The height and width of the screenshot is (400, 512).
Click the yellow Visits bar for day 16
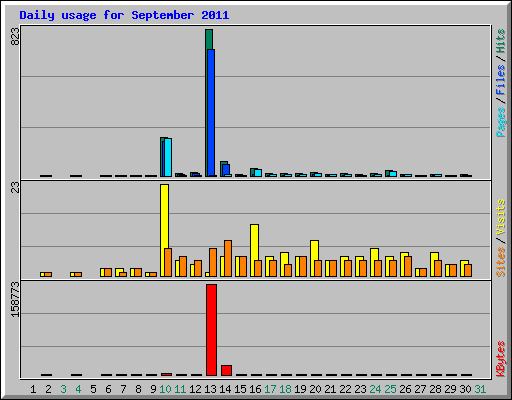pos(254,242)
